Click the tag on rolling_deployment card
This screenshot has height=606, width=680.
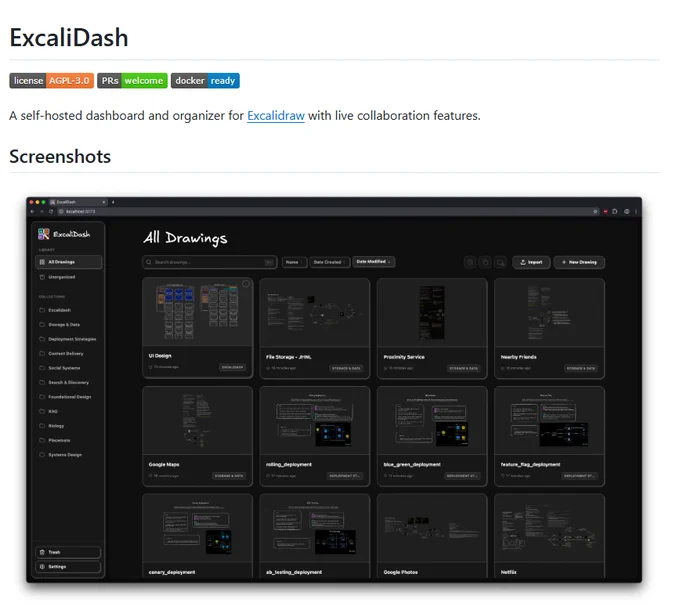(344, 476)
